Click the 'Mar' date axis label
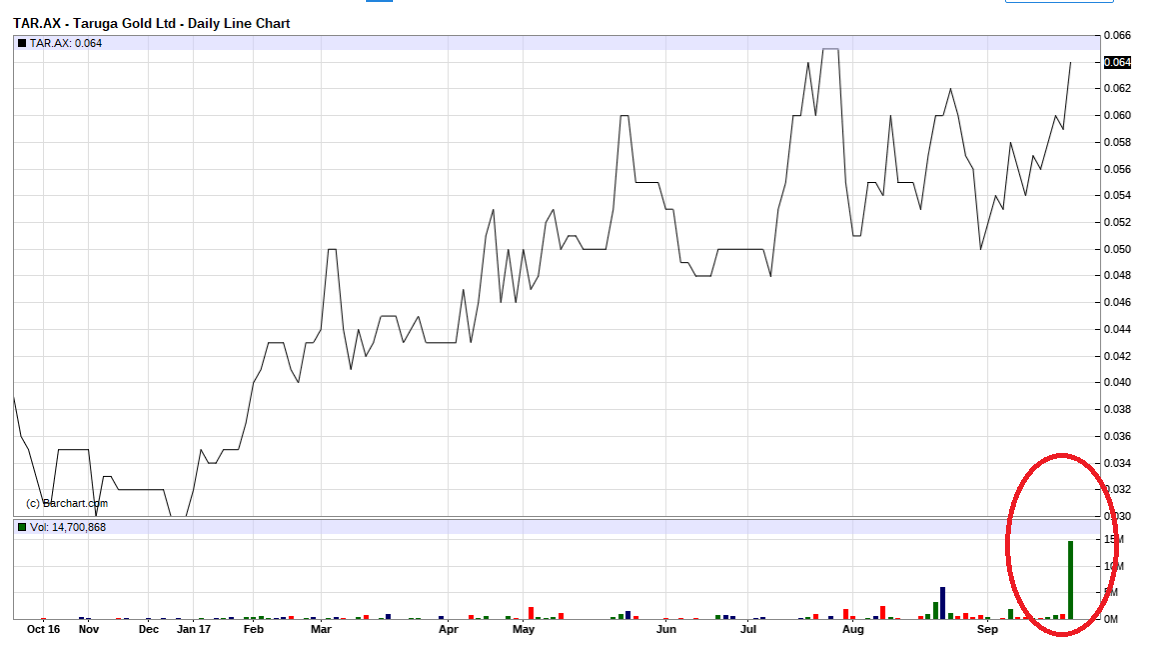The width and height of the screenshot is (1155, 650). (x=321, y=629)
